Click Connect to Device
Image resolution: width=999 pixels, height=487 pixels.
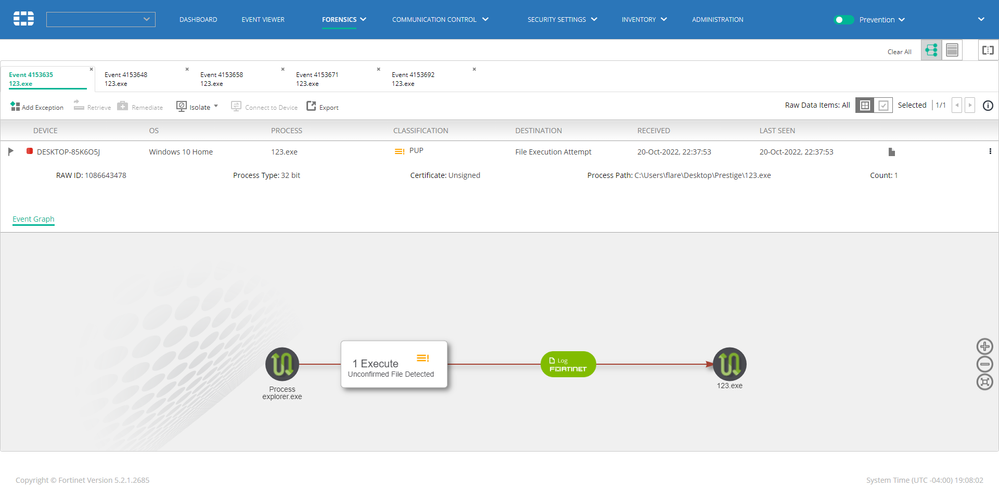(x=264, y=106)
